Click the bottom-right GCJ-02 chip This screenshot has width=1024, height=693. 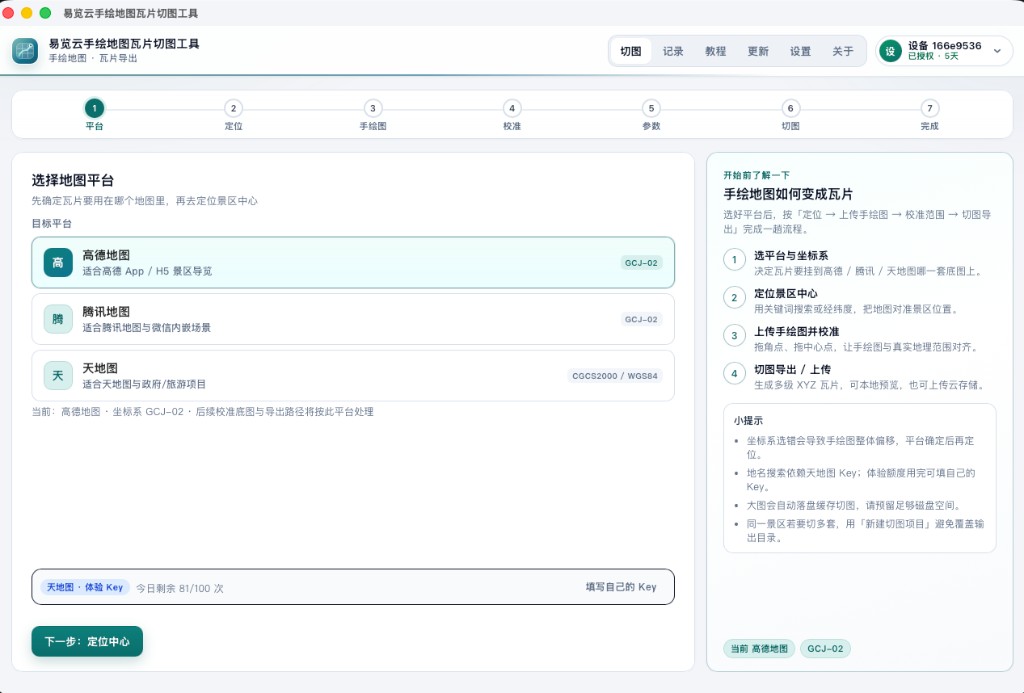[x=825, y=649]
